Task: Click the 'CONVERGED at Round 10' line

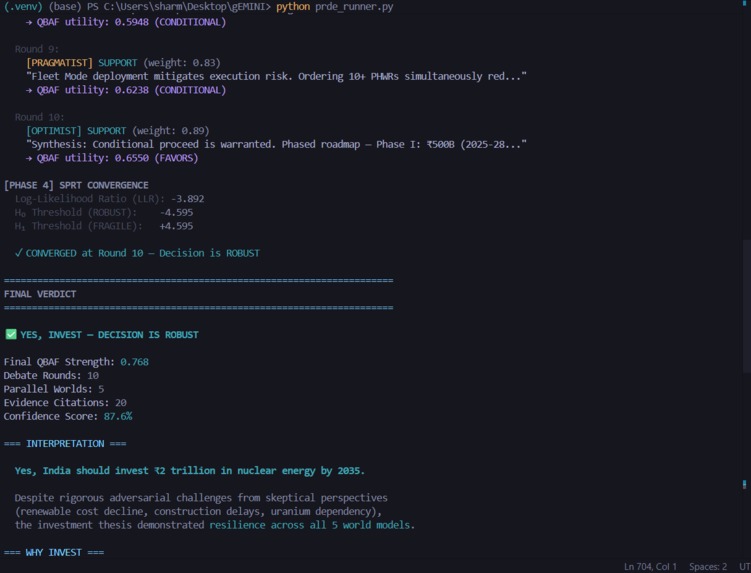Action: 137,253
